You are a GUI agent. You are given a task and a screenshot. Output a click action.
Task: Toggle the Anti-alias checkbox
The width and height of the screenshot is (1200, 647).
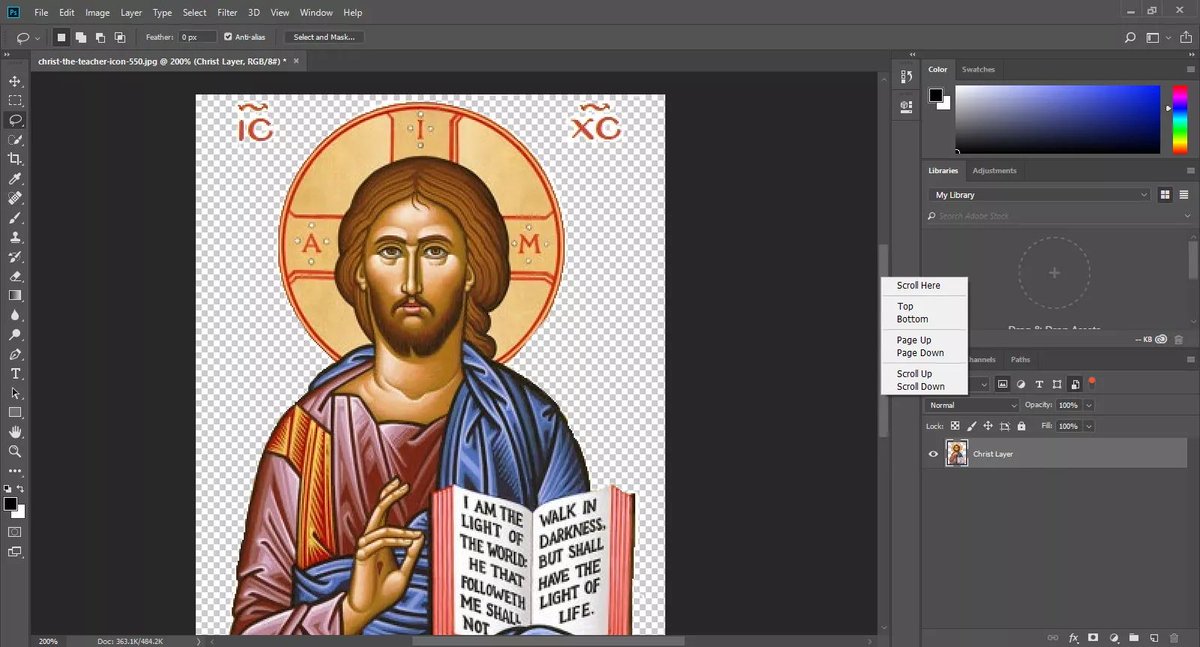[228, 37]
